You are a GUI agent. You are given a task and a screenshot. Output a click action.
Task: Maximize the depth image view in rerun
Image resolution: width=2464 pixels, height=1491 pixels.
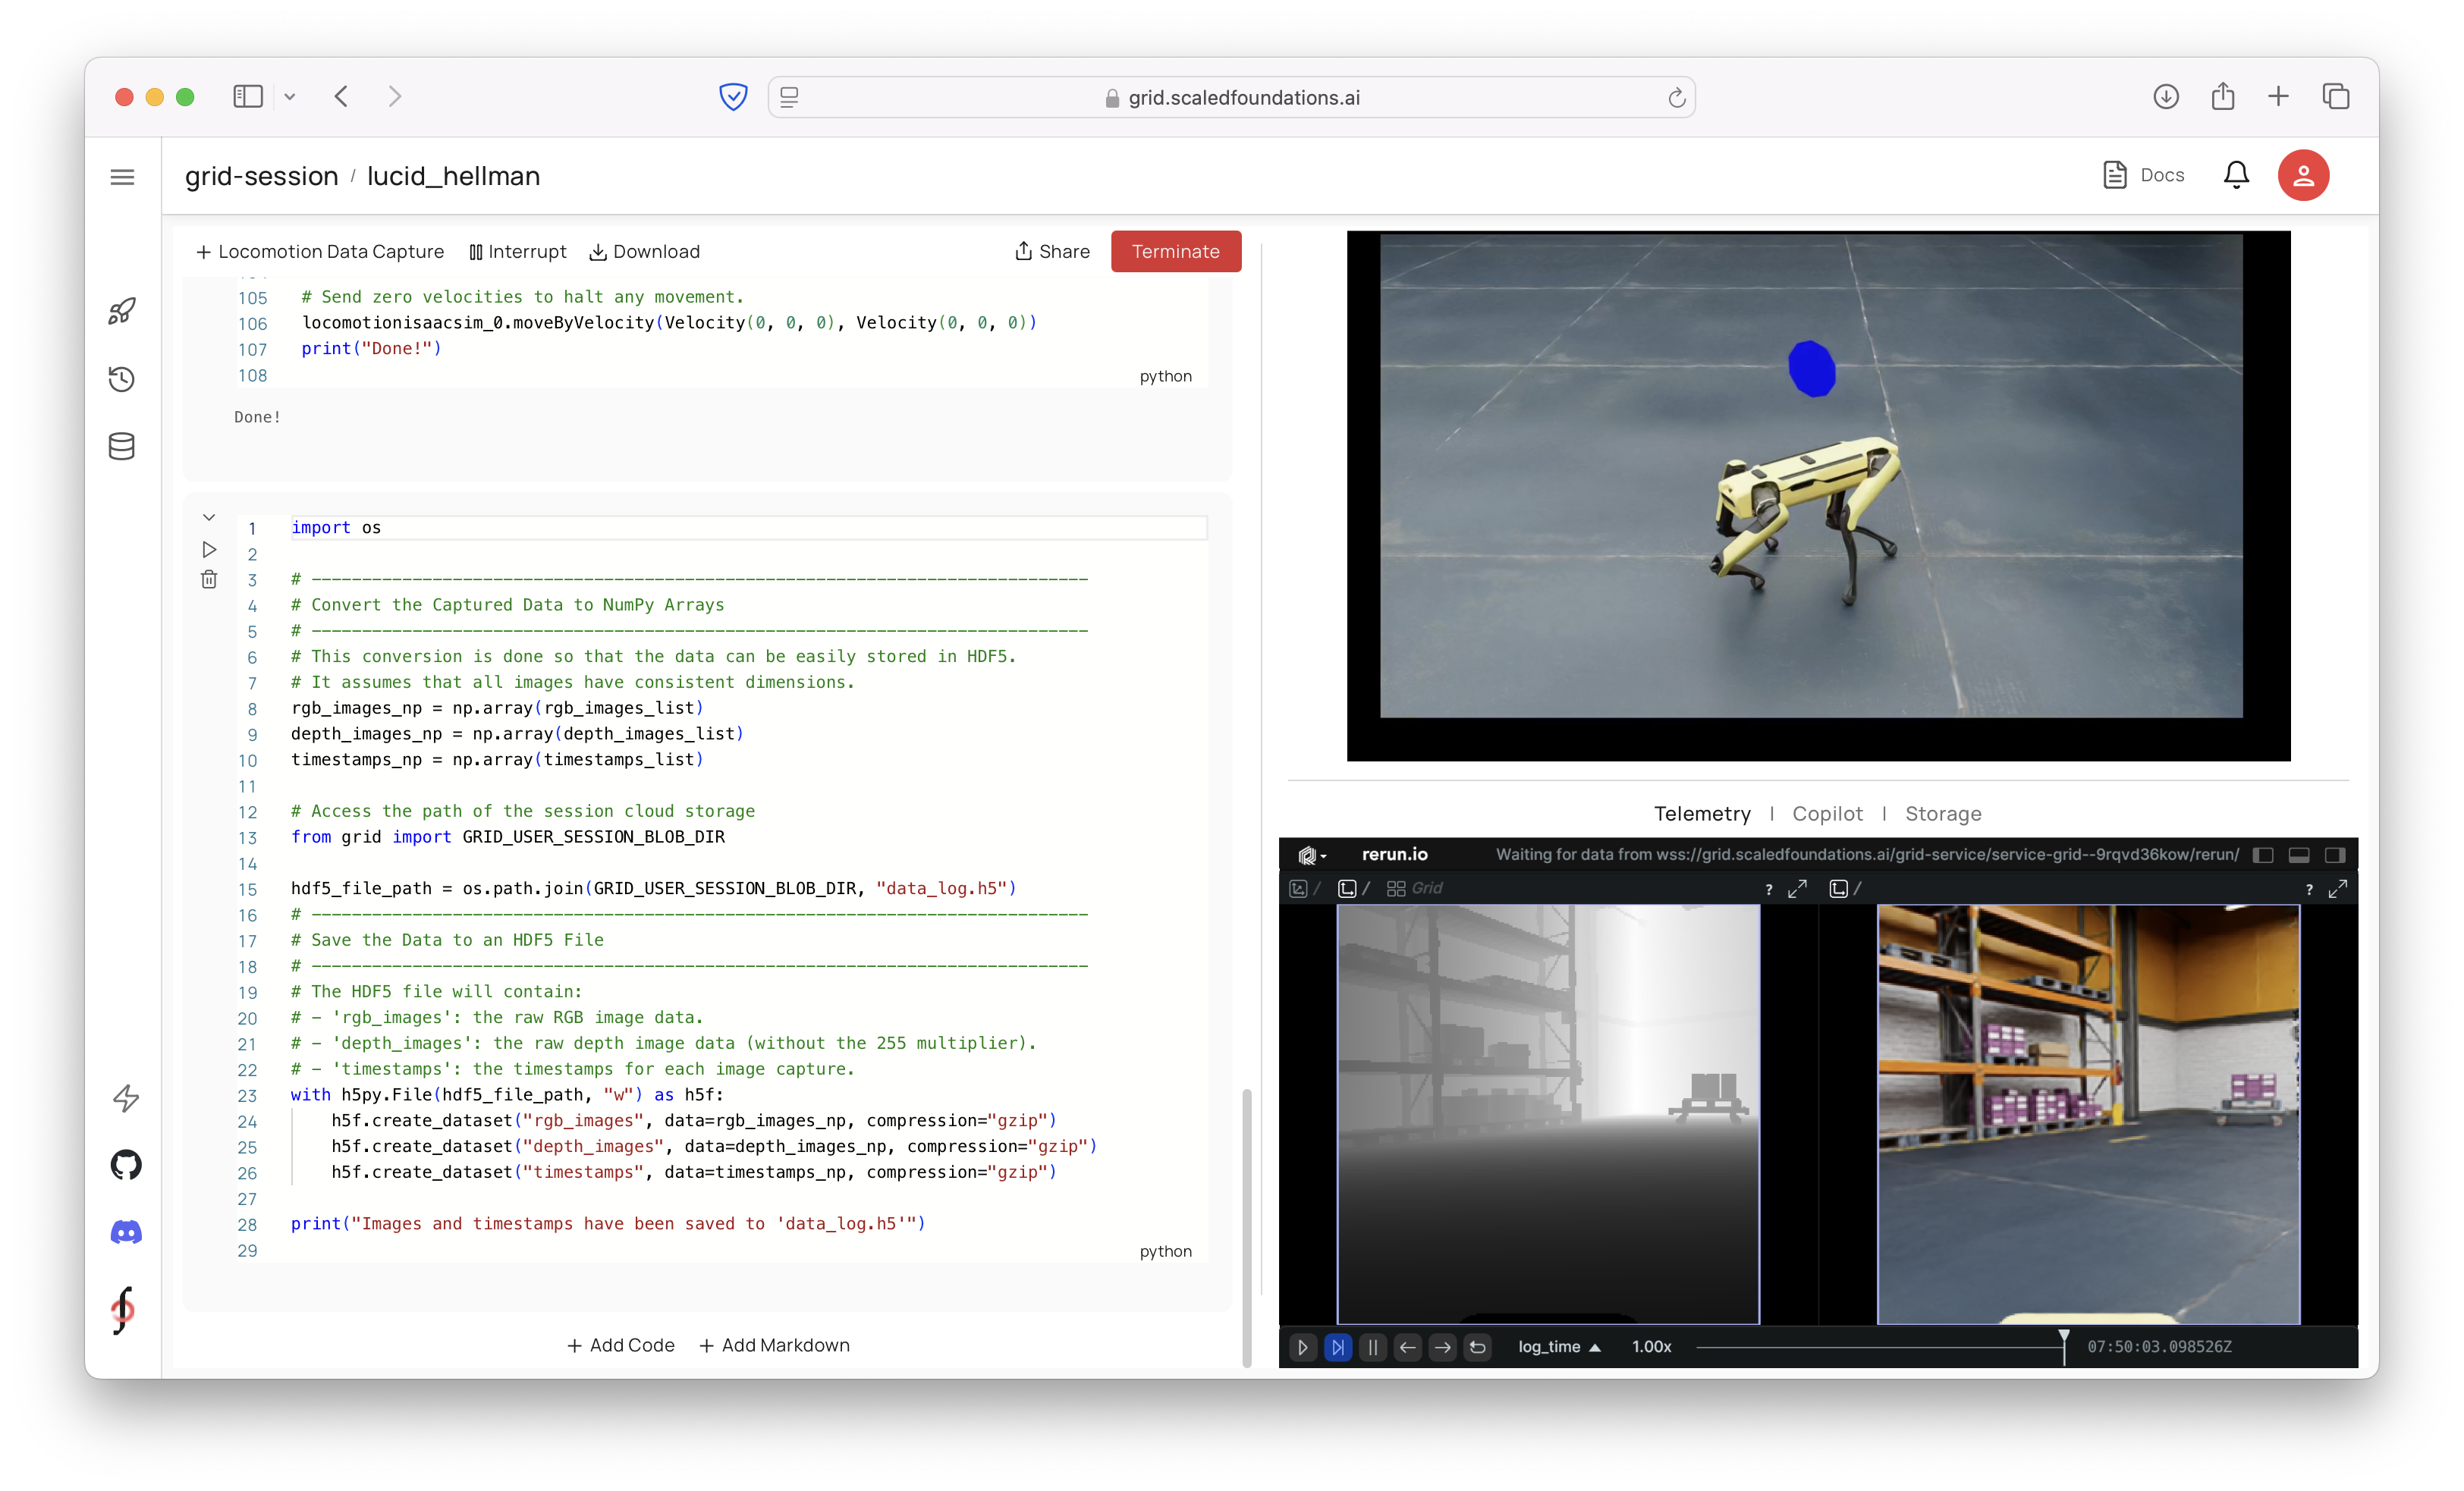pyautogui.click(x=1797, y=888)
